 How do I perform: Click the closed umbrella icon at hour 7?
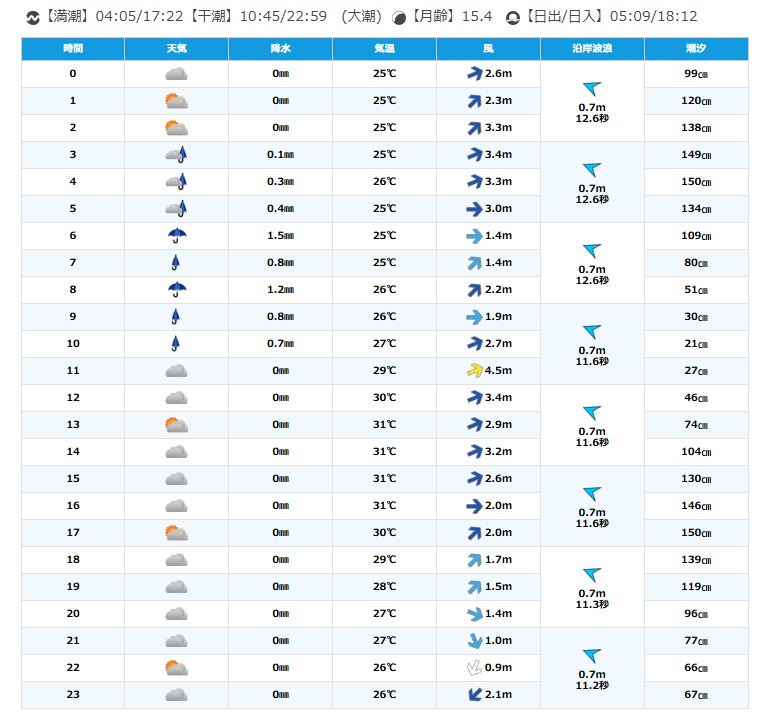[175, 263]
